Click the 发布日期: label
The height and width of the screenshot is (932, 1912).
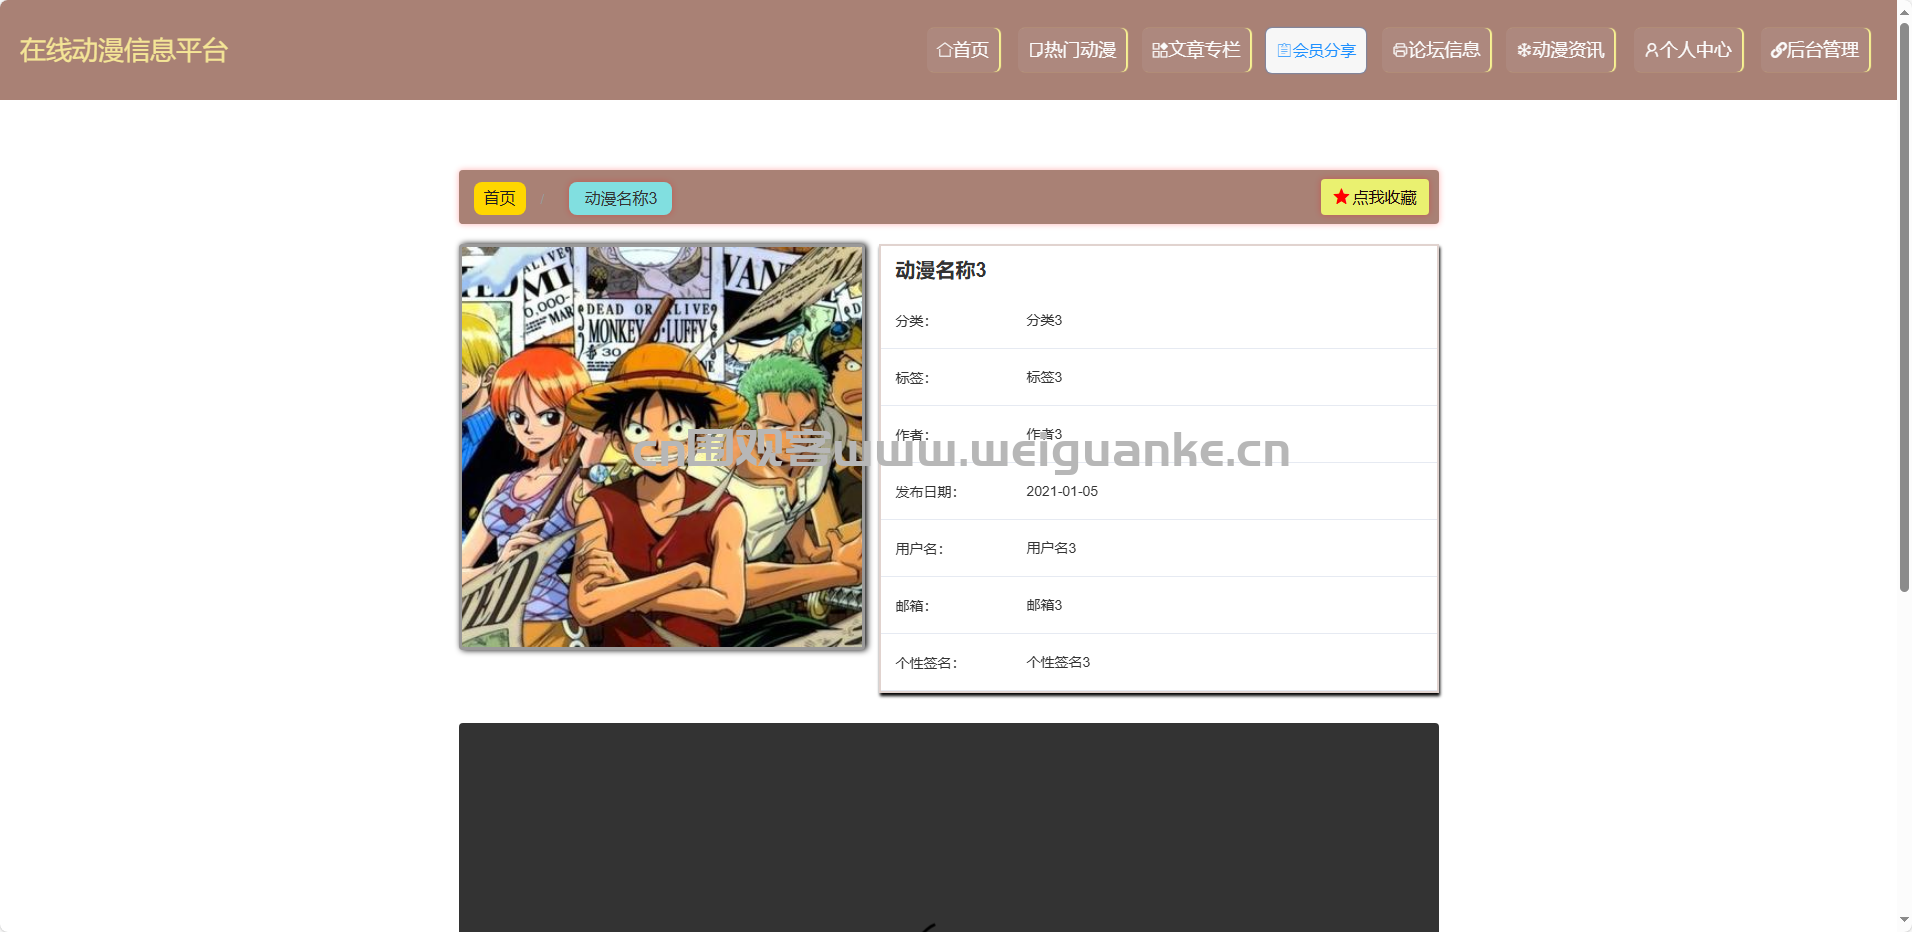coord(926,492)
